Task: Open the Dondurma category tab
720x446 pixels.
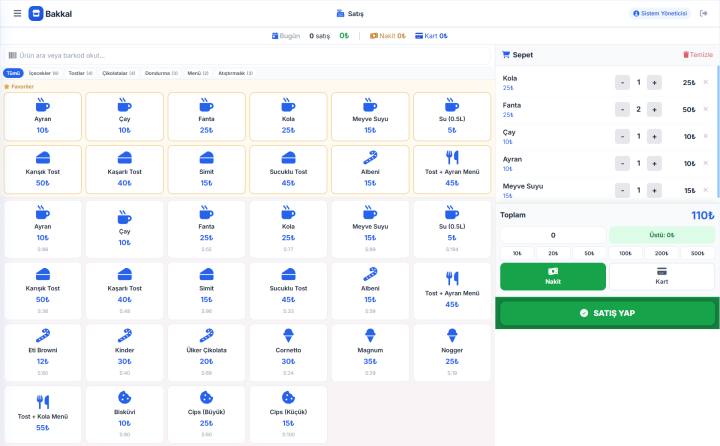Action: pos(161,73)
